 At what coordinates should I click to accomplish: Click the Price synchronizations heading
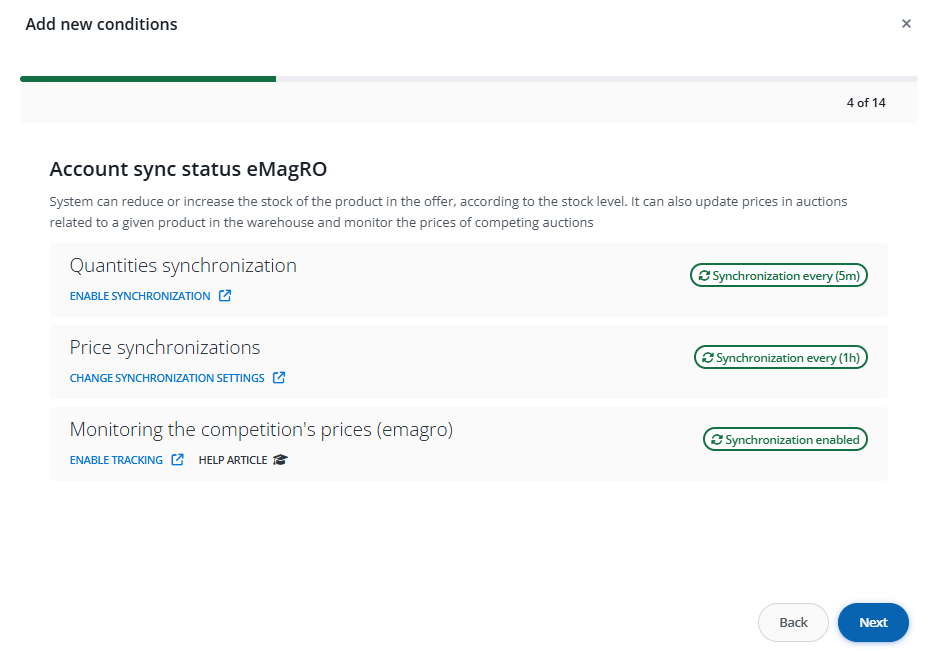click(x=165, y=348)
